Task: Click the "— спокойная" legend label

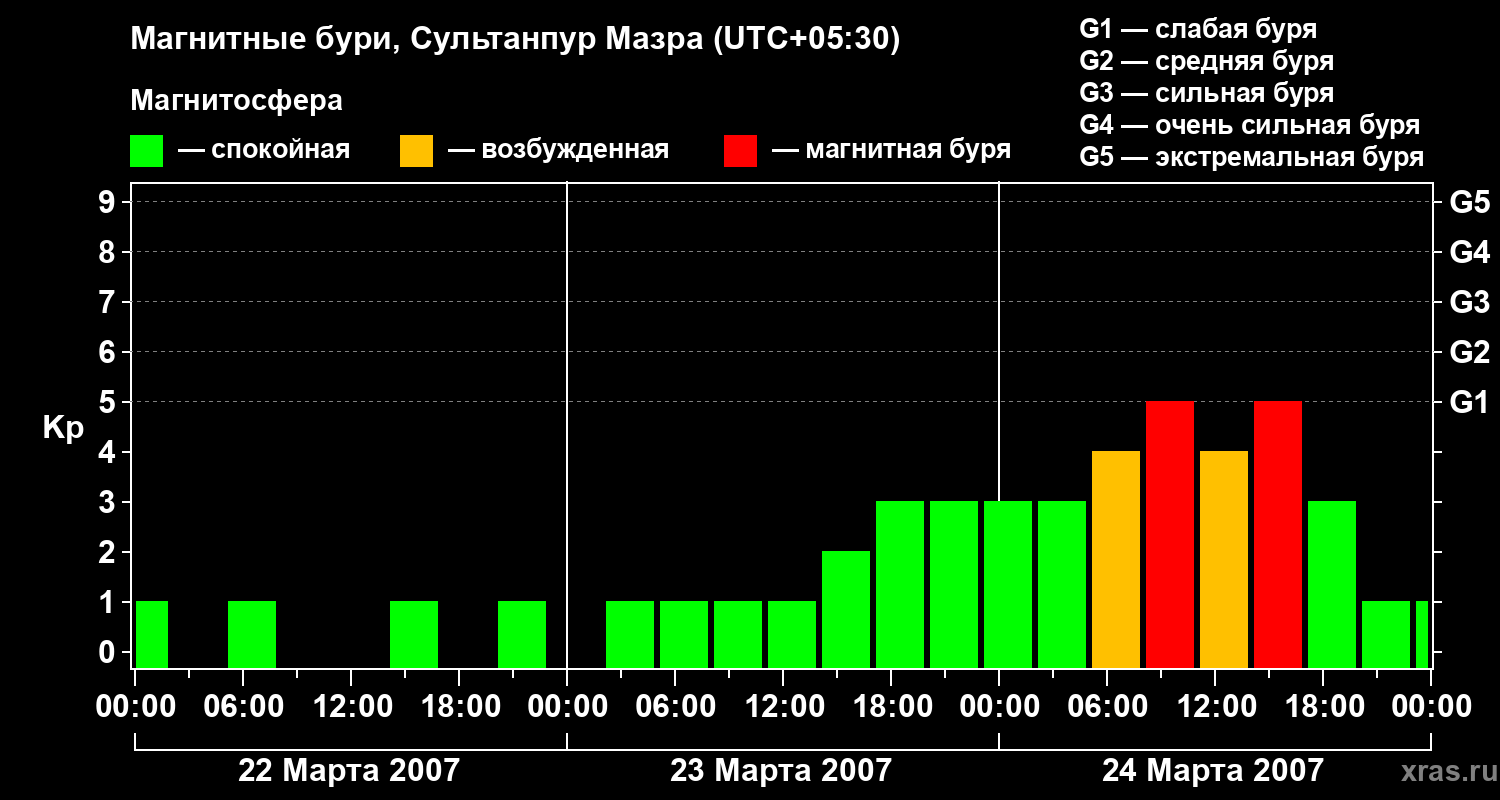Action: tap(264, 150)
